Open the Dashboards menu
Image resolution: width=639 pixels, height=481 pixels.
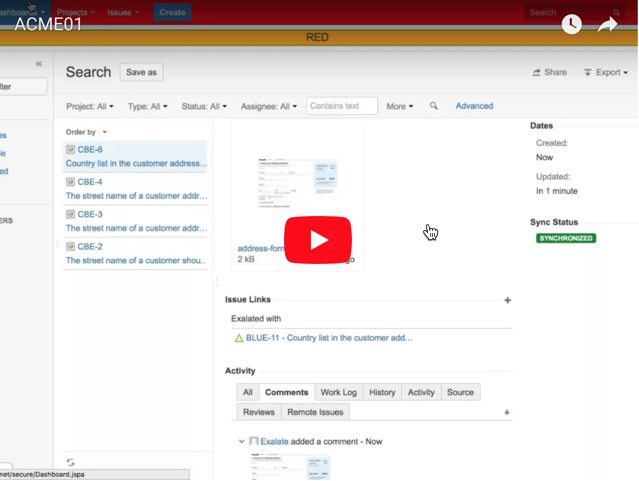(x=22, y=12)
